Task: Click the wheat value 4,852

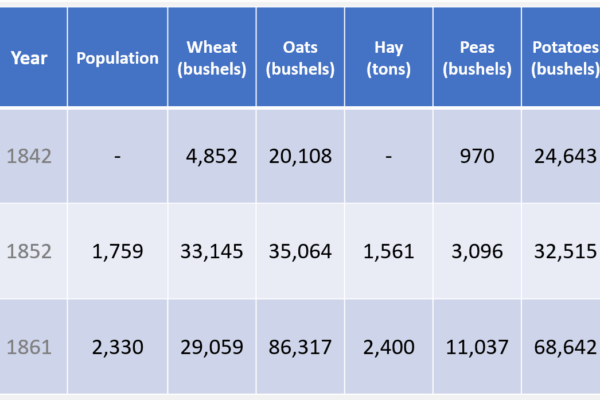Action: click(211, 156)
